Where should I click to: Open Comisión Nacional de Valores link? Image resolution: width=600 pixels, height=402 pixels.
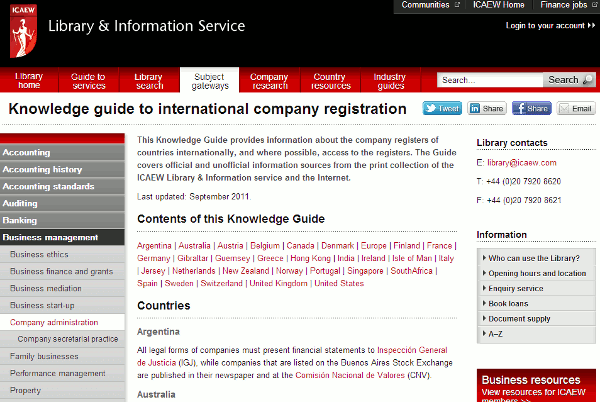350,375
